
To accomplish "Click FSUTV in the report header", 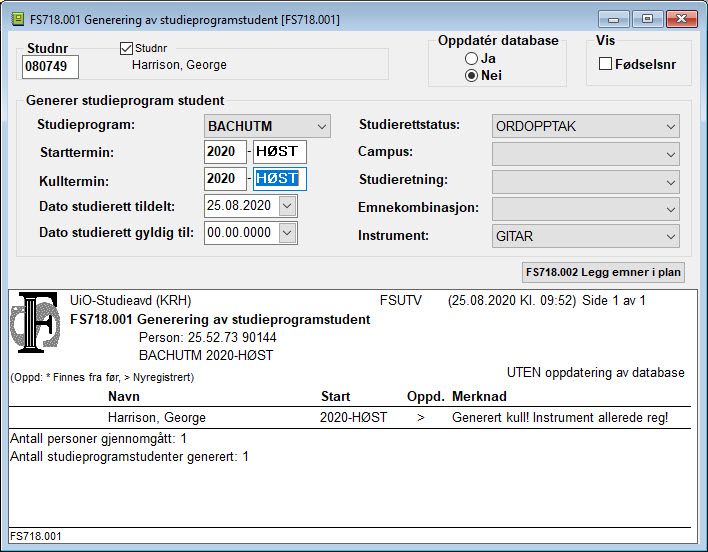I will 401,301.
